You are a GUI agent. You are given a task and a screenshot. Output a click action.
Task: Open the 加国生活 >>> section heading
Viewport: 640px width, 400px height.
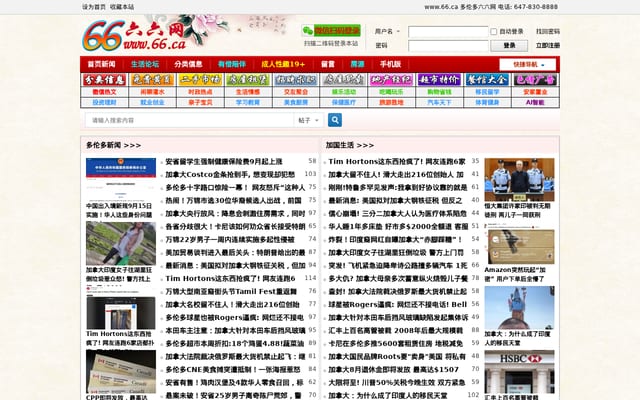(350, 145)
